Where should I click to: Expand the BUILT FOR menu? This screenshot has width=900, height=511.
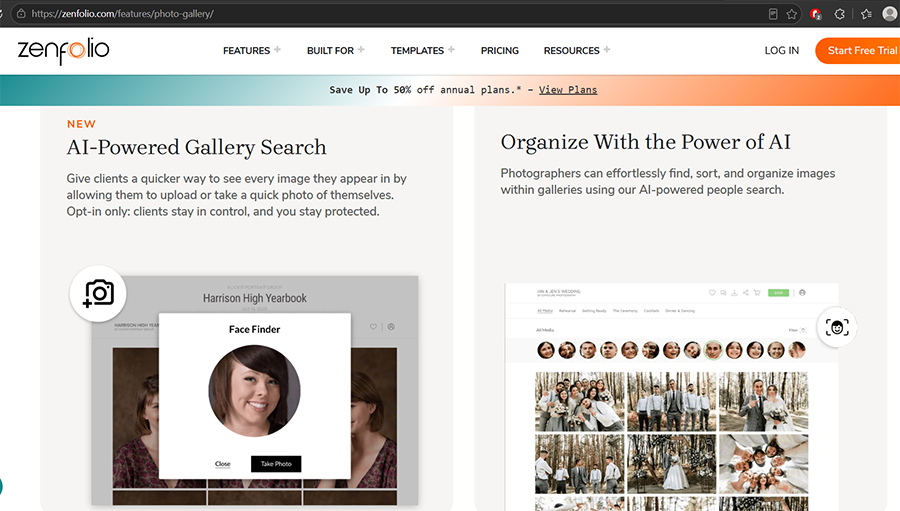336,51
